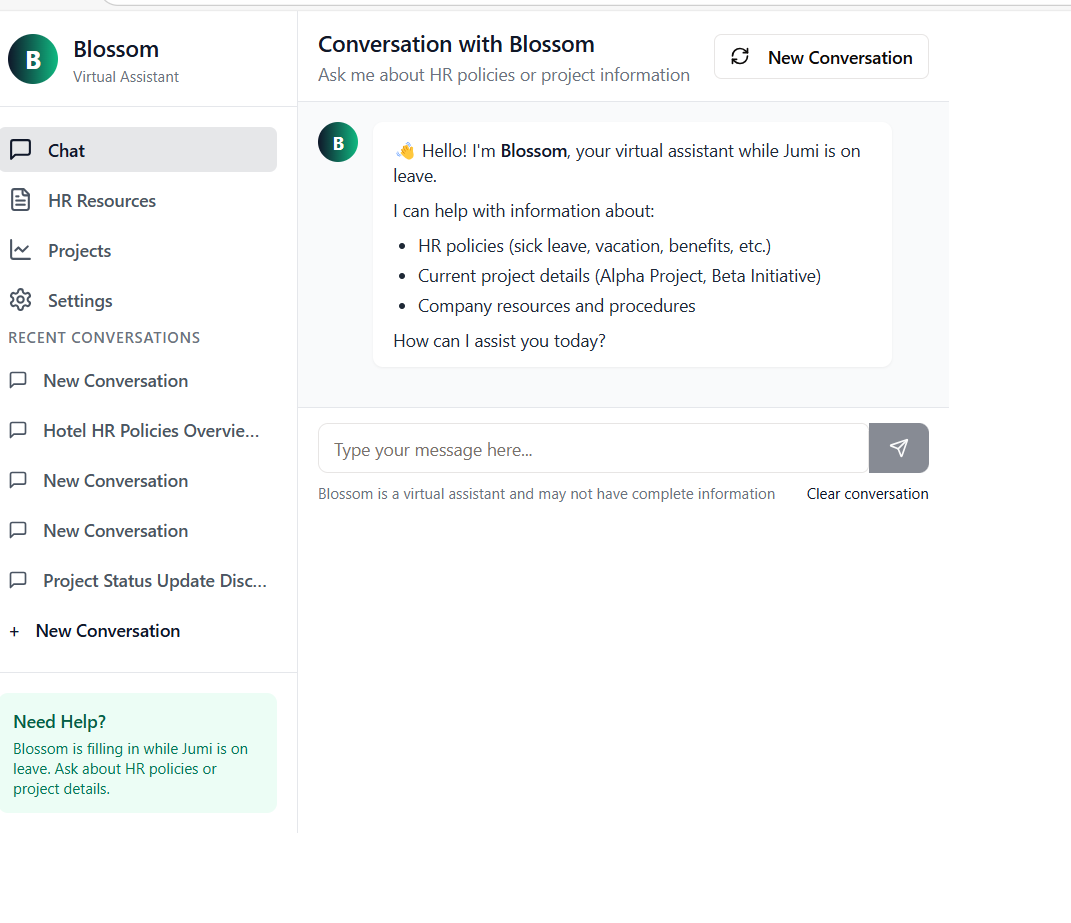This screenshot has width=1071, height=923.
Task: Open the Settings page
Action: pos(80,301)
